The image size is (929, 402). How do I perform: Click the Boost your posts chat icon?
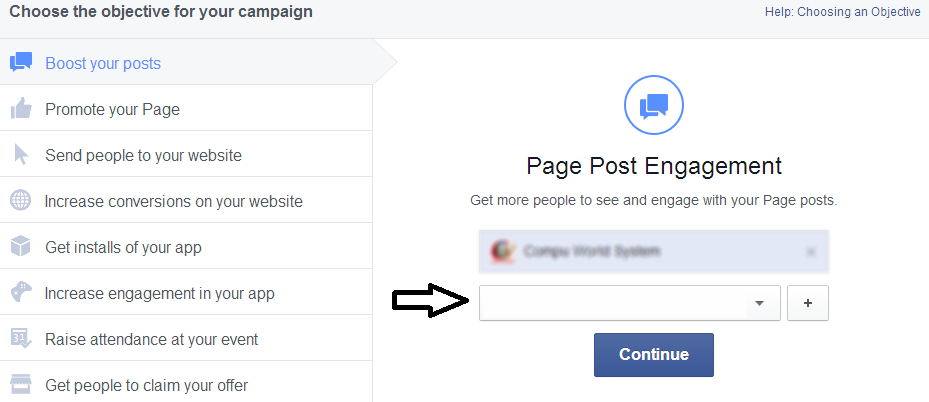pos(21,62)
